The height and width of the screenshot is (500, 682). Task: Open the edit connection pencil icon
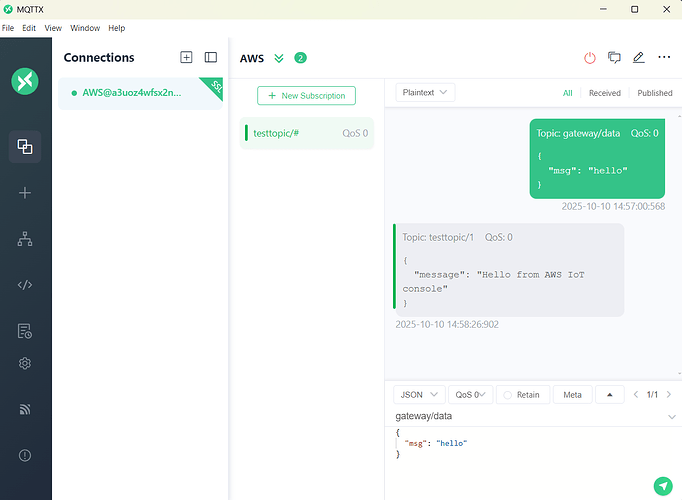tap(639, 58)
